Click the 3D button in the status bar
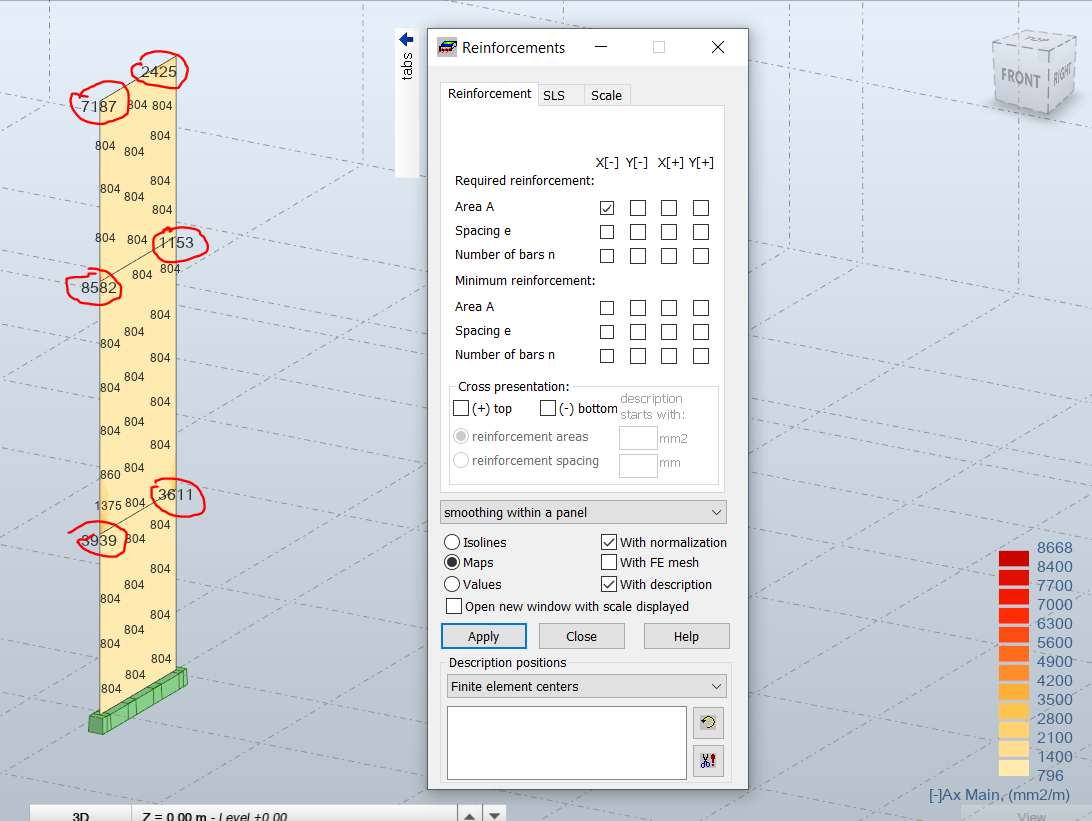This screenshot has height=821, width=1092. coord(79,816)
